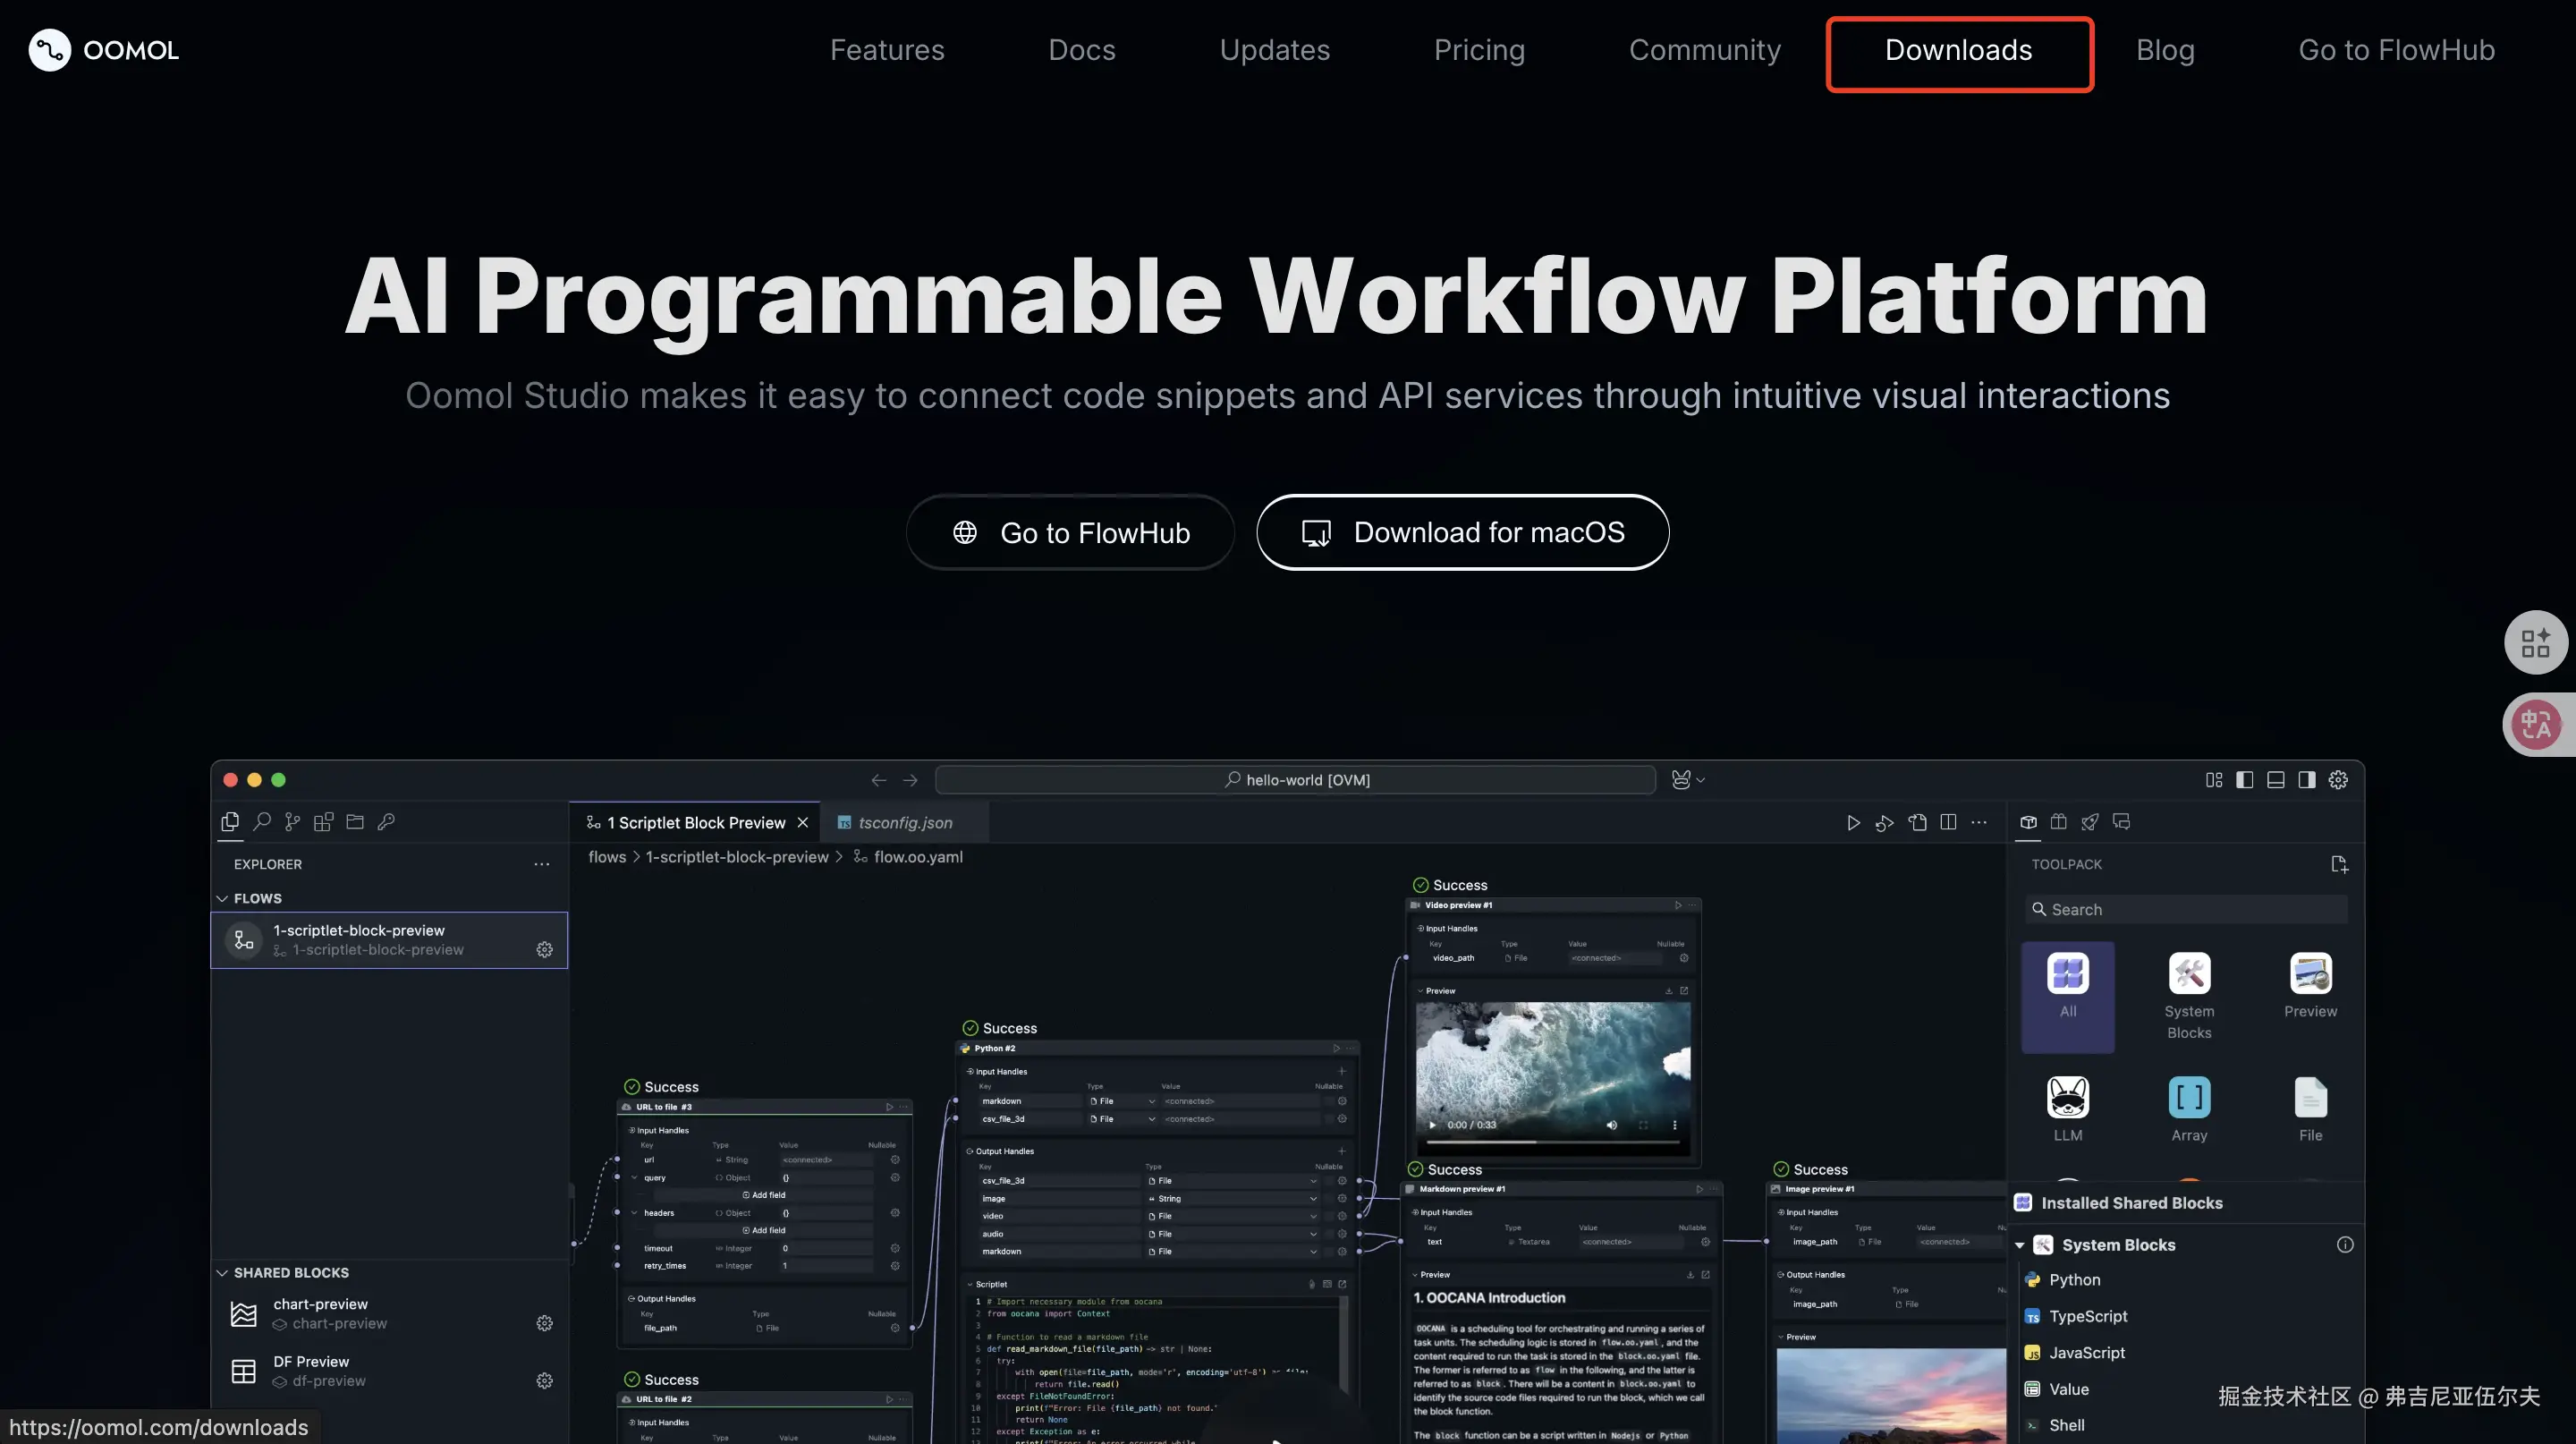
Task: Switch to the tsconfig.json tab
Action: tap(904, 822)
